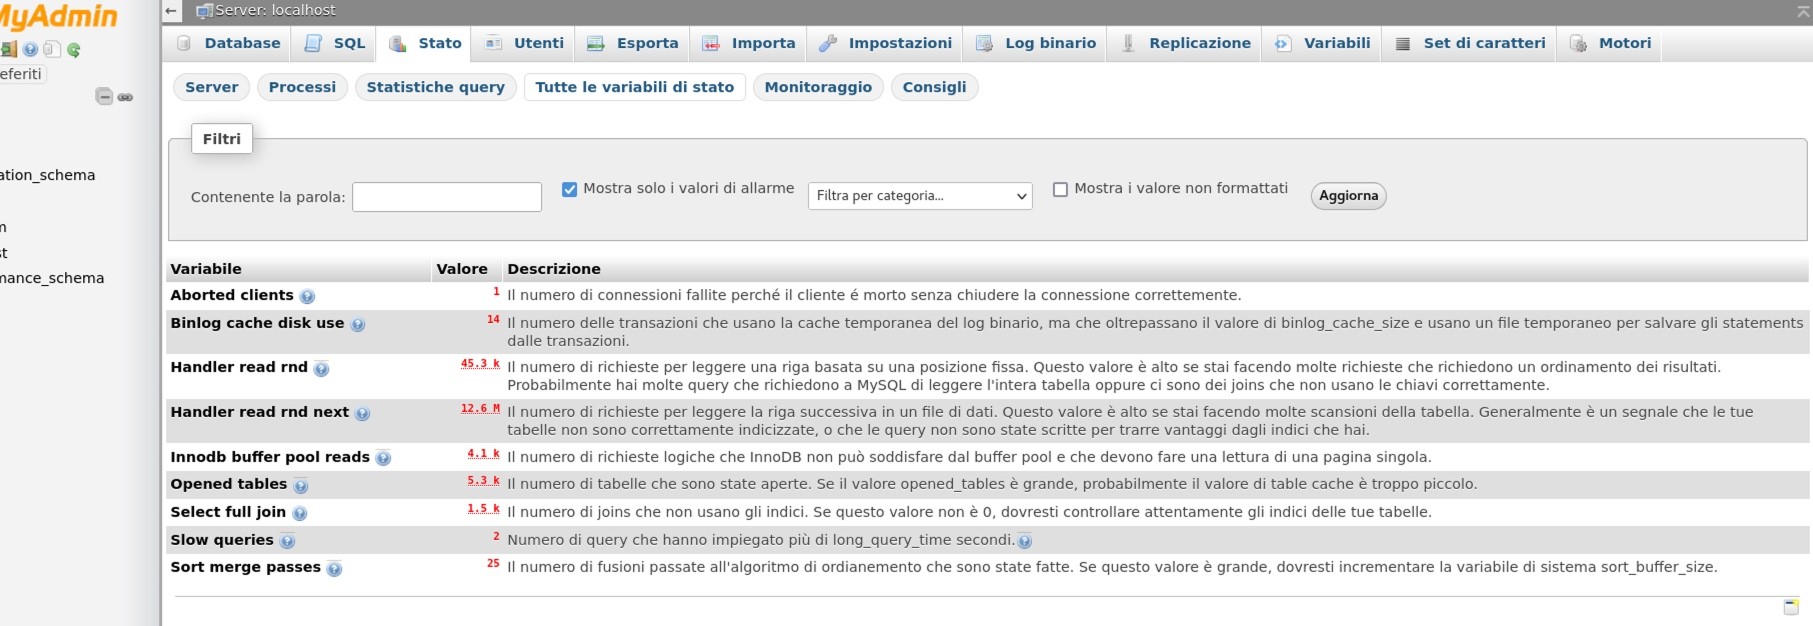Click the chain link icon in navigation panel
1813x626 pixels.
tap(125, 97)
